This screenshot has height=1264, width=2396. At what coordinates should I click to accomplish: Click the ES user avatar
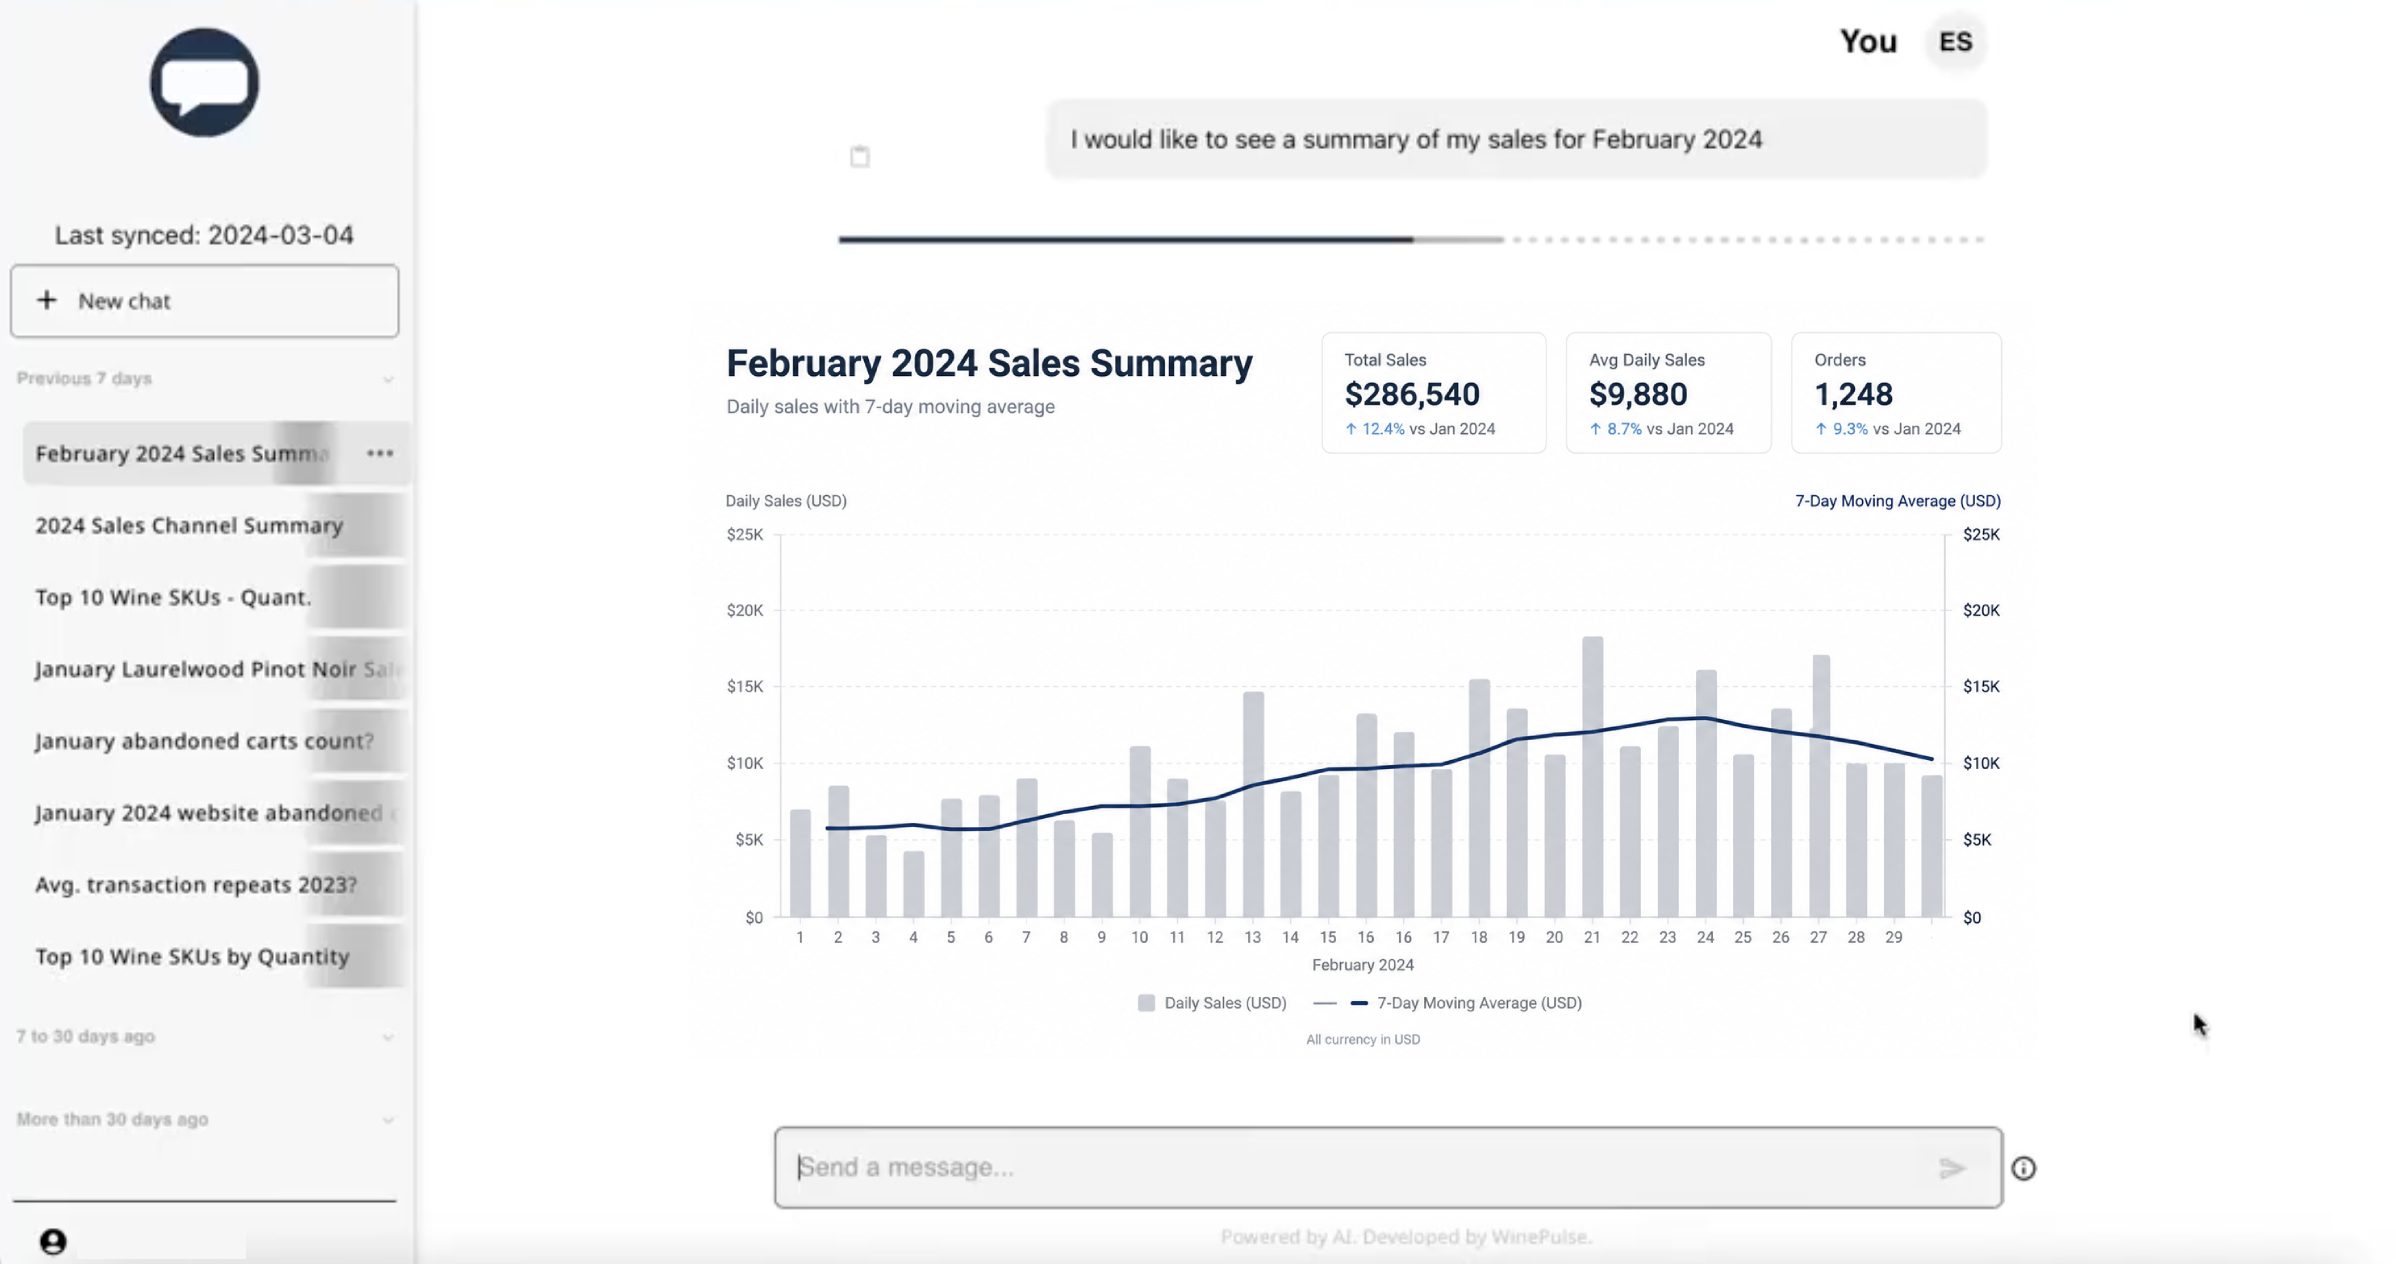pos(1955,42)
